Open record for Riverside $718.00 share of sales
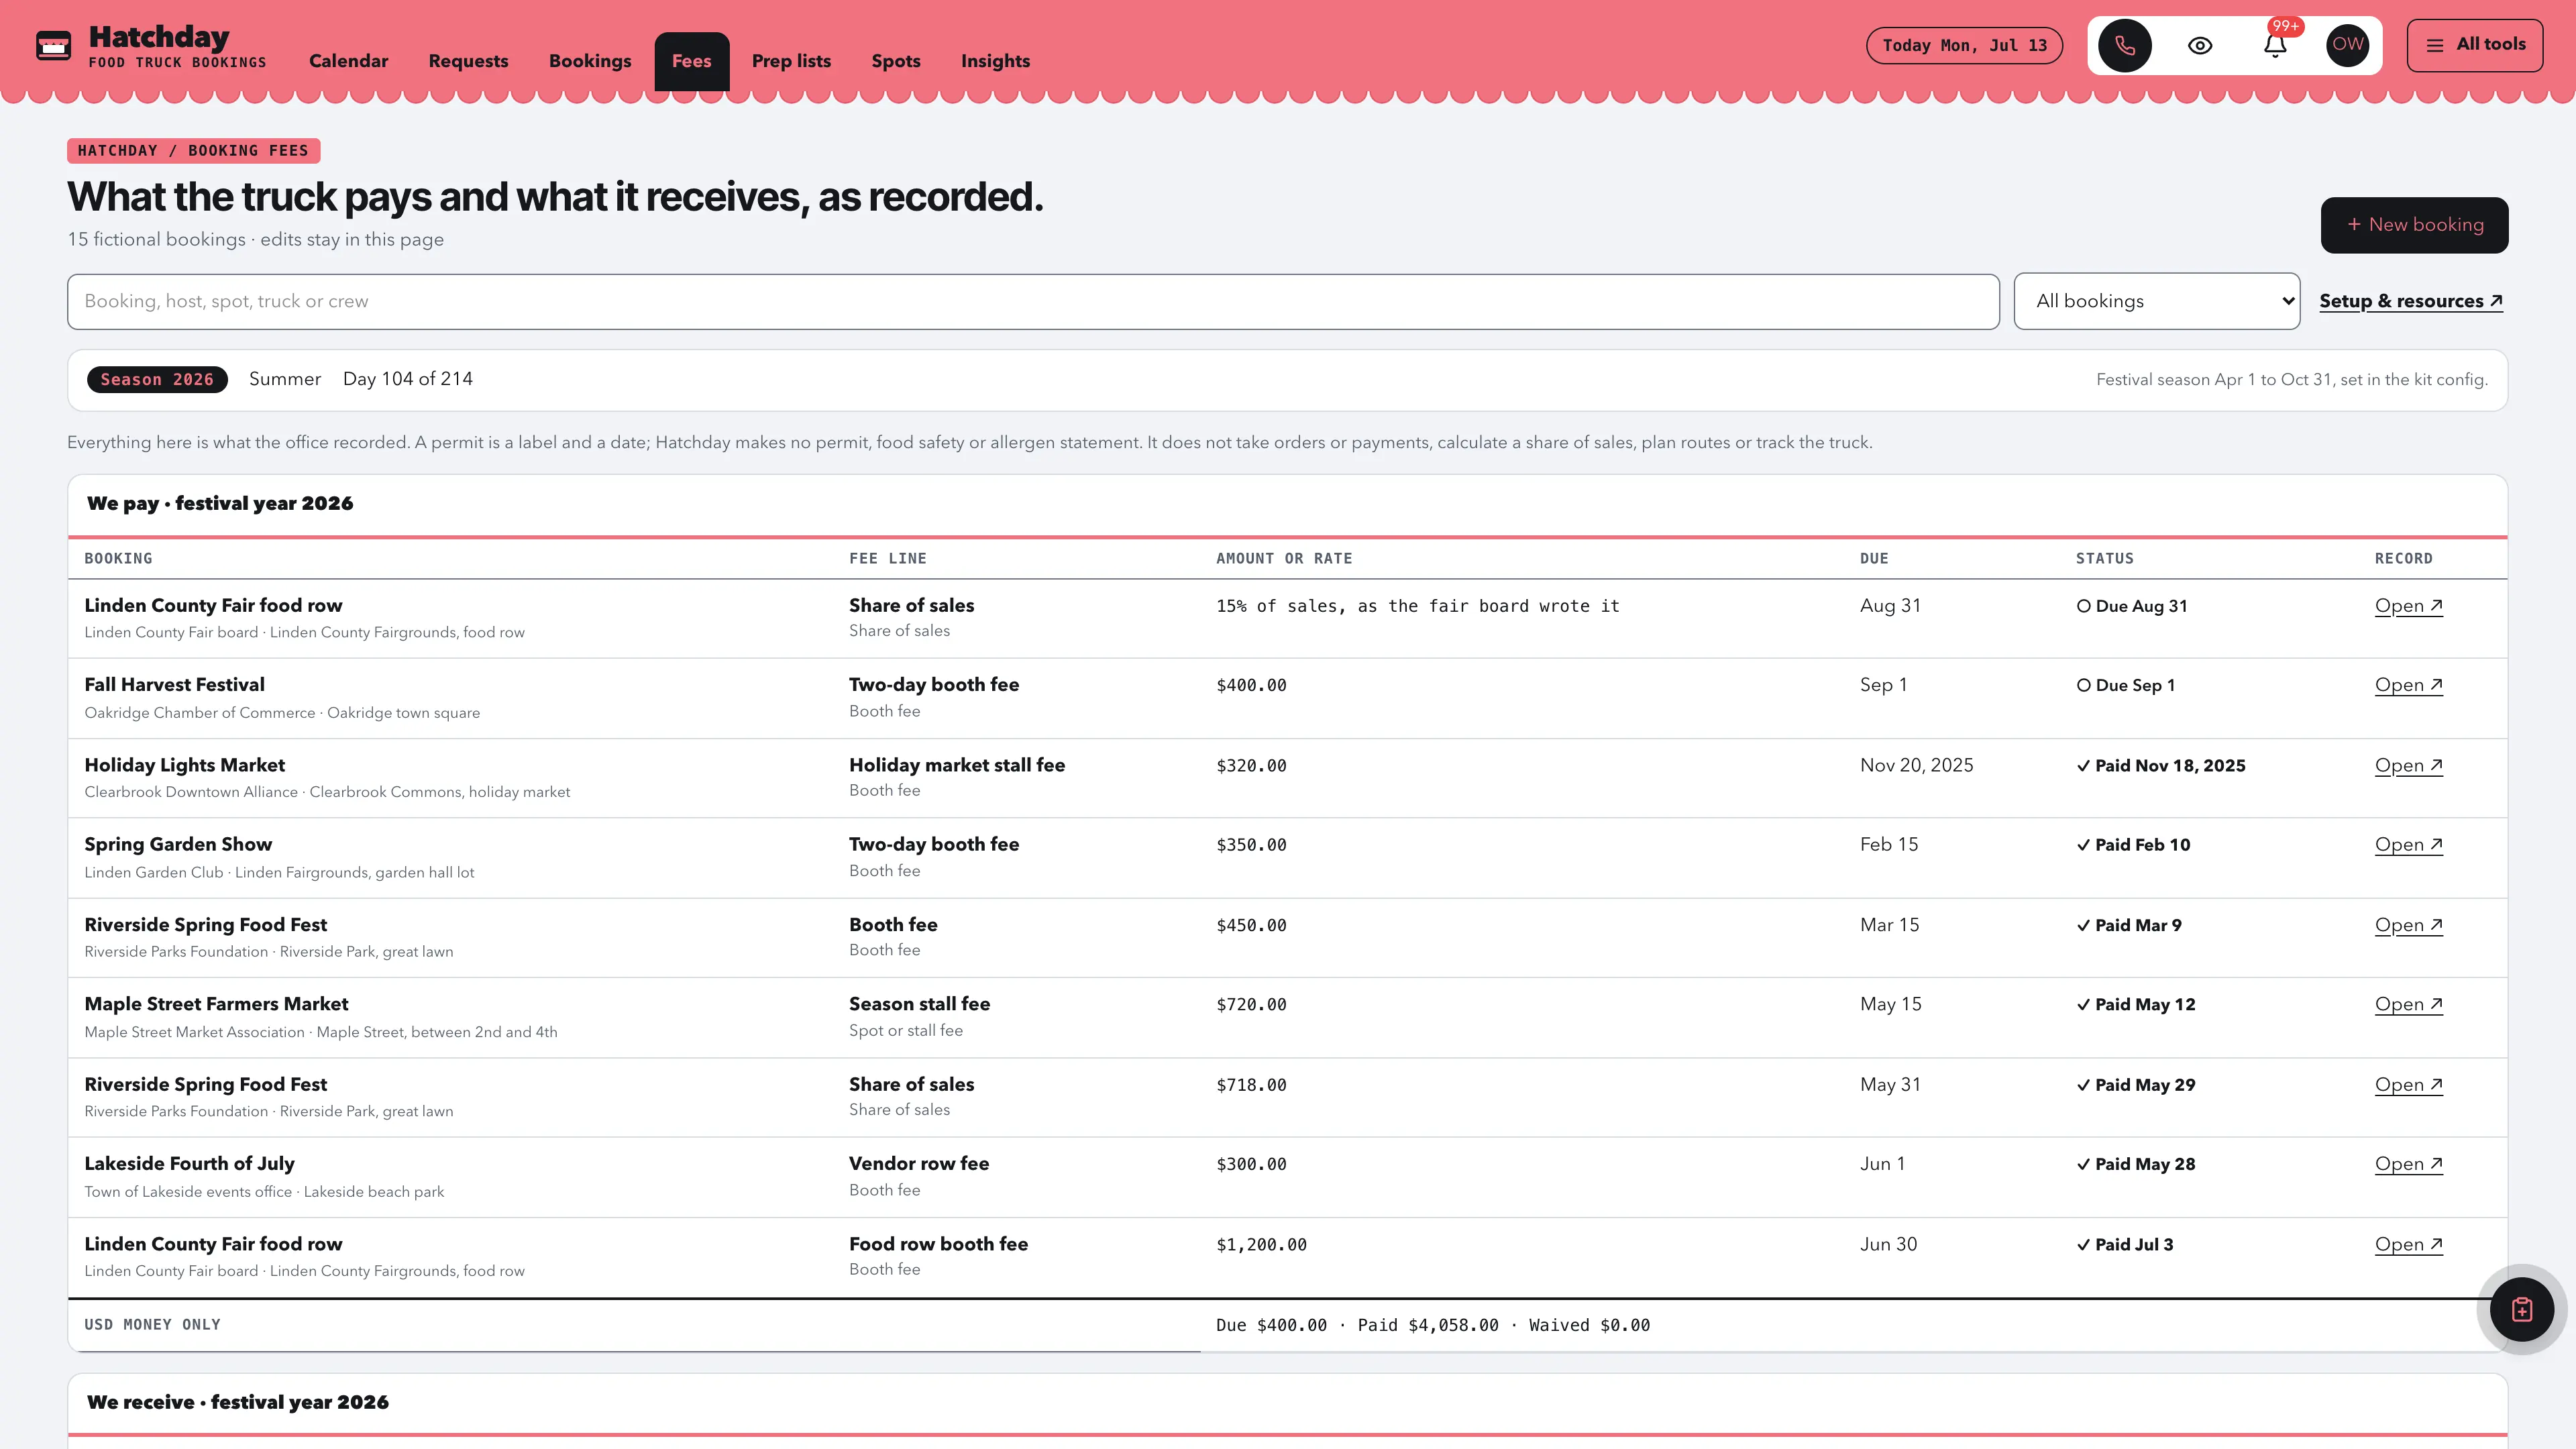The width and height of the screenshot is (2576, 1449). tap(2408, 1085)
